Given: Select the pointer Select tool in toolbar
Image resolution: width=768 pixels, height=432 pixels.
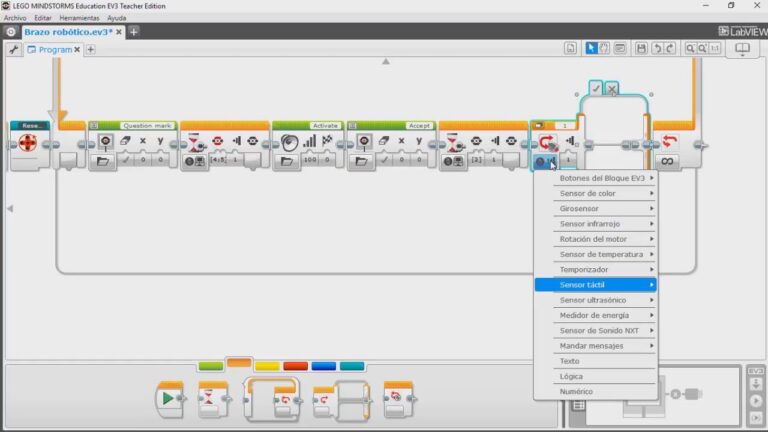Looking at the screenshot, I should 591,48.
